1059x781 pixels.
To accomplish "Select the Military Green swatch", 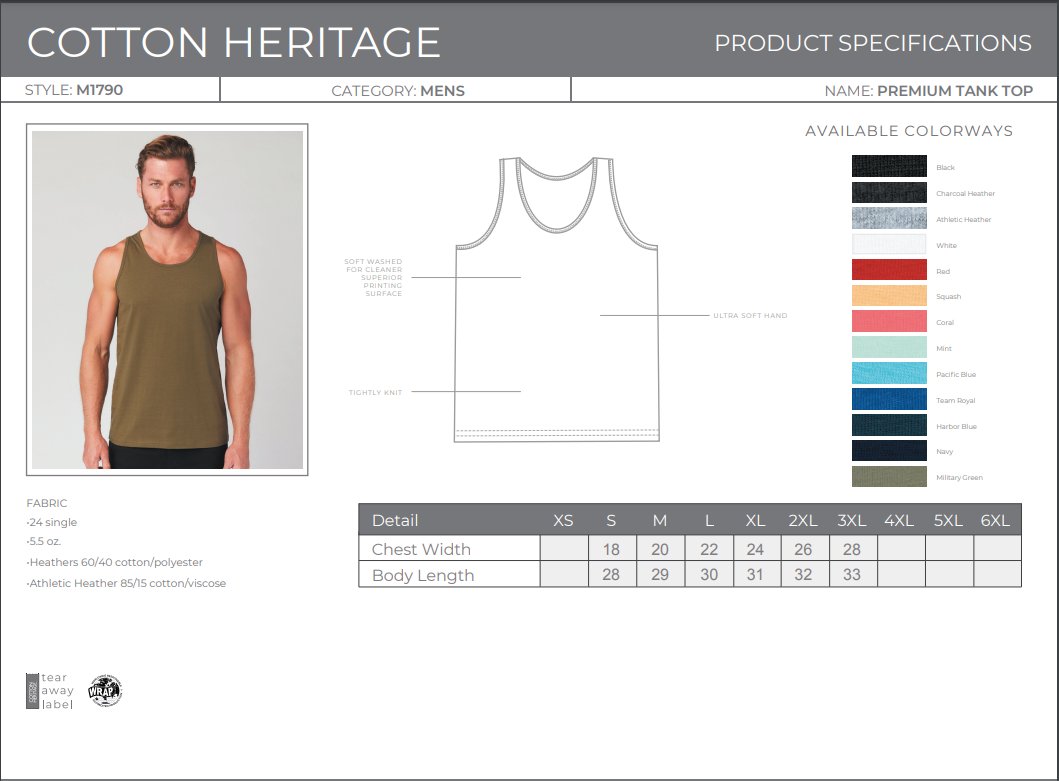I will [888, 477].
